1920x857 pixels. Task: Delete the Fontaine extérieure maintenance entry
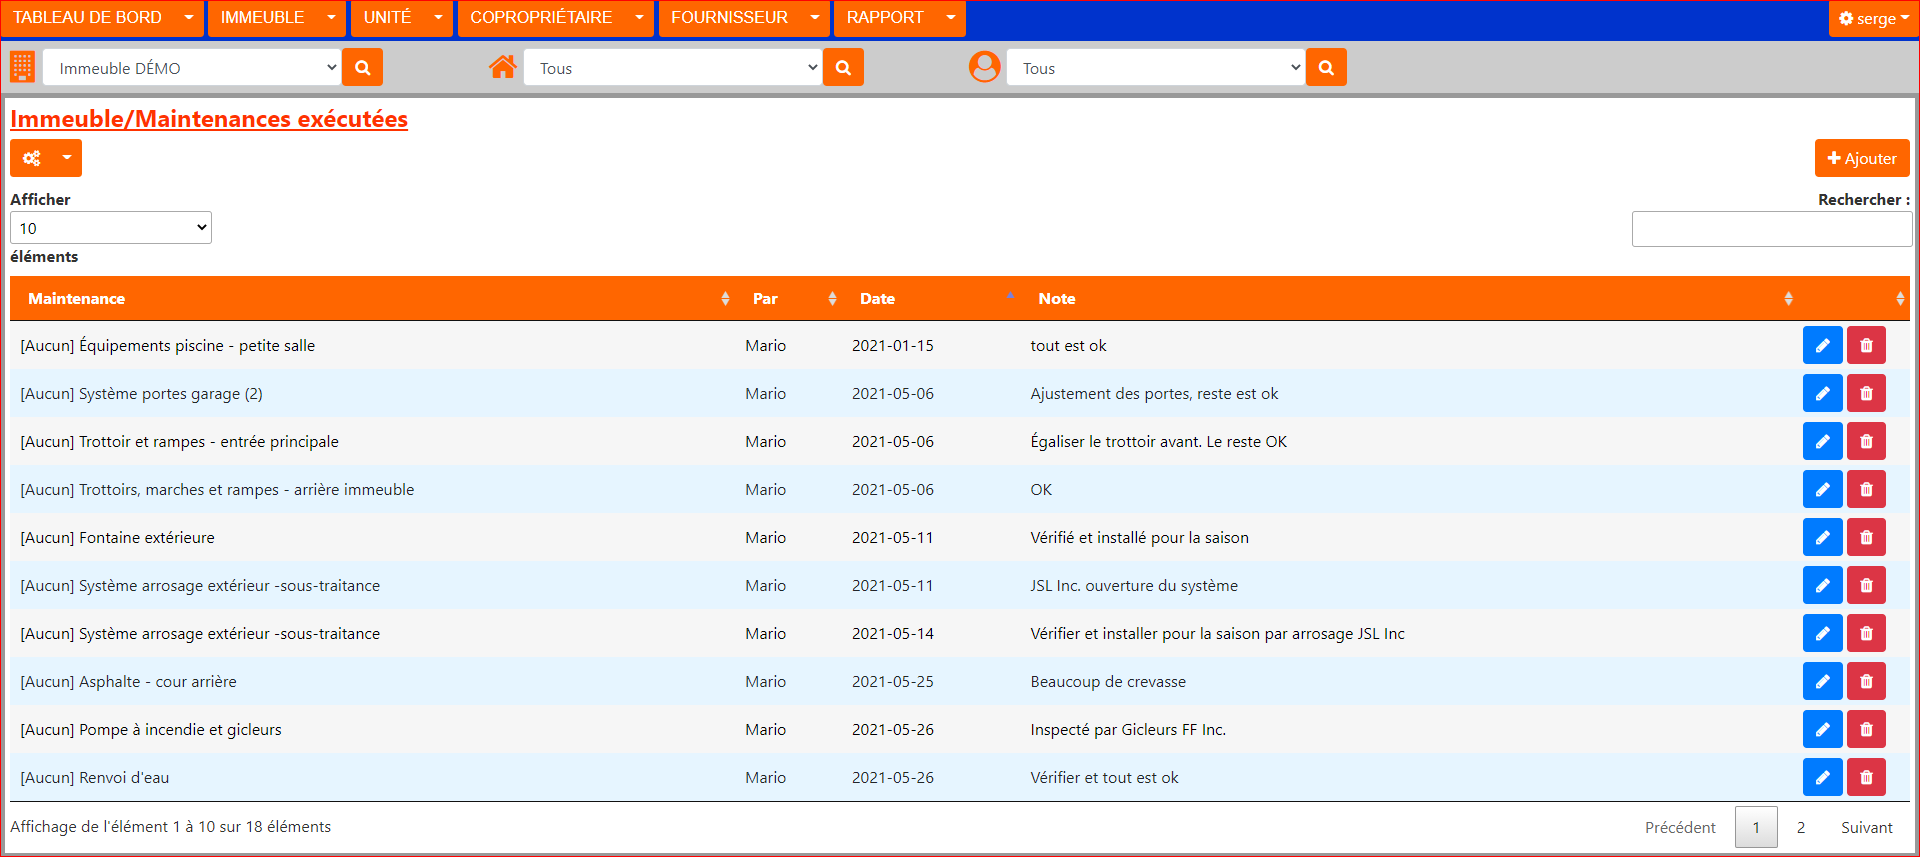[x=1866, y=538]
